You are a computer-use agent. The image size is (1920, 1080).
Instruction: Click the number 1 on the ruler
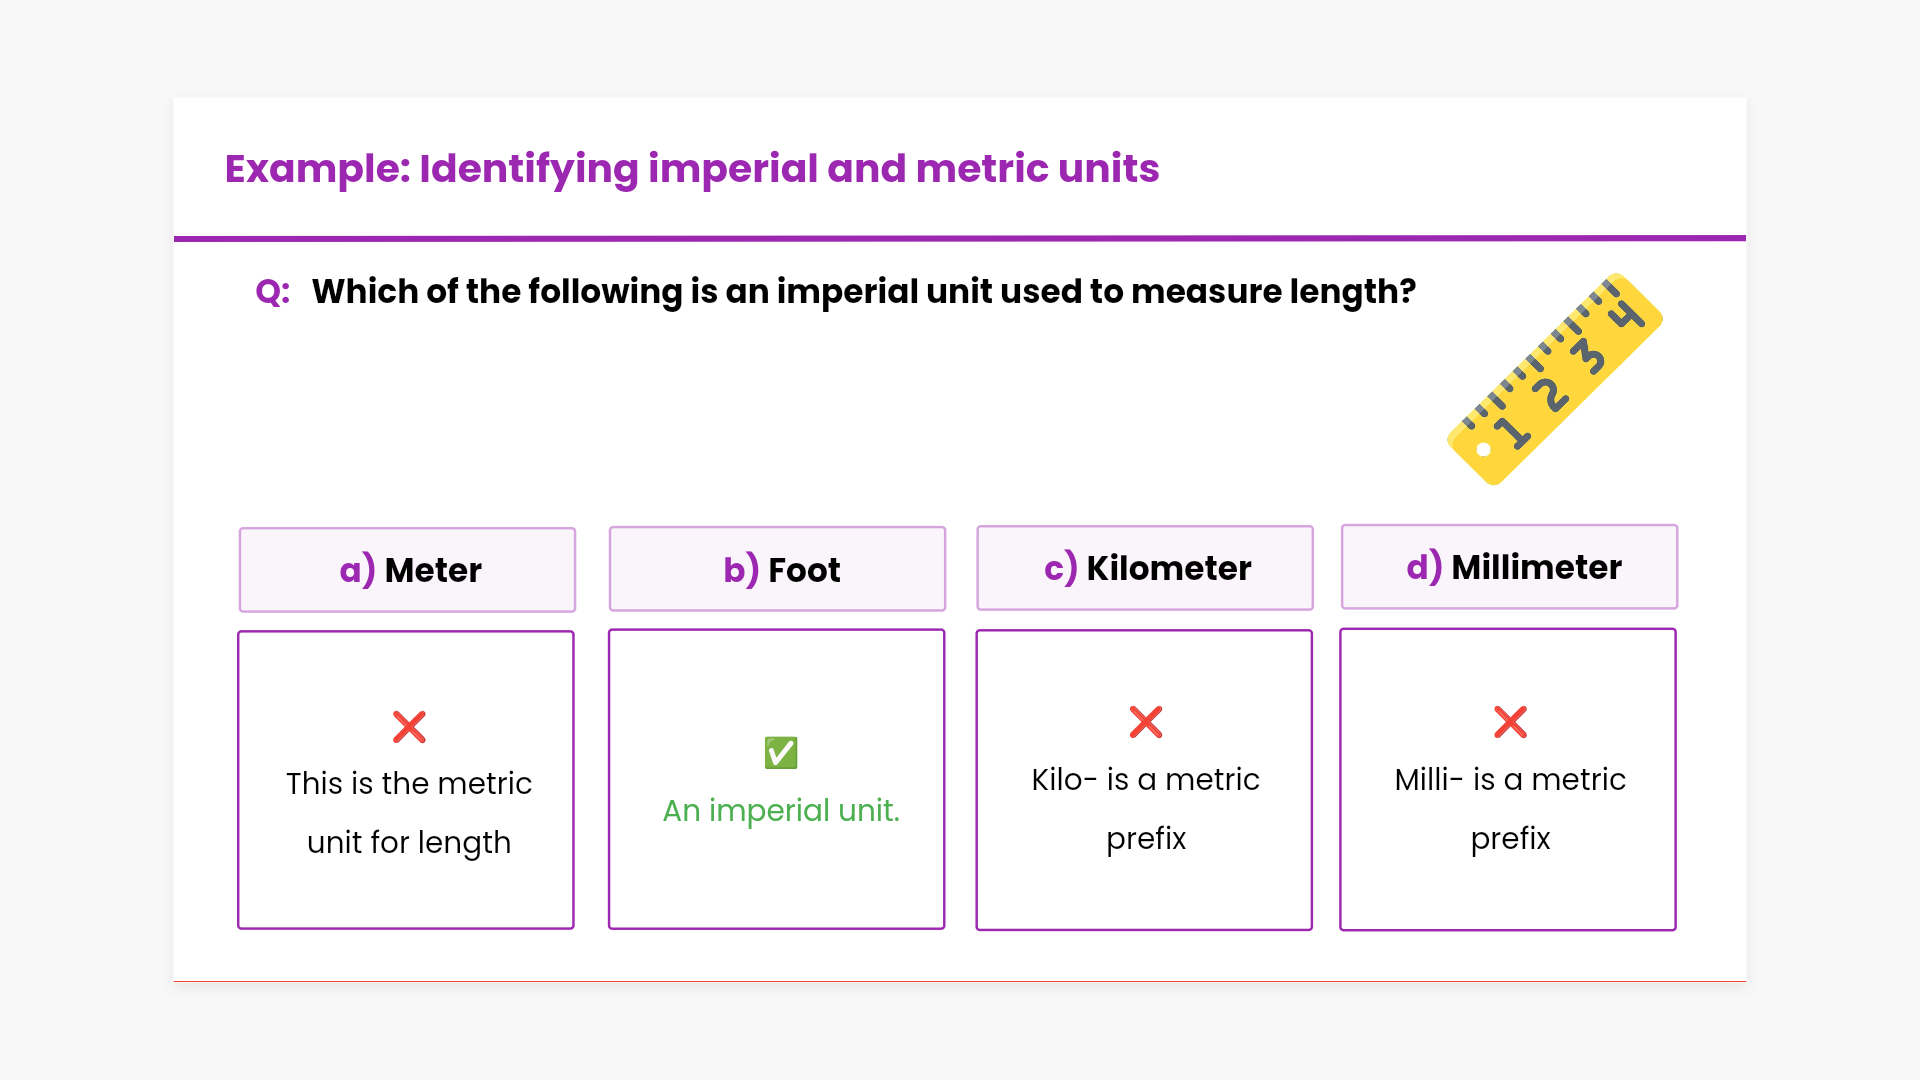coord(1512,432)
